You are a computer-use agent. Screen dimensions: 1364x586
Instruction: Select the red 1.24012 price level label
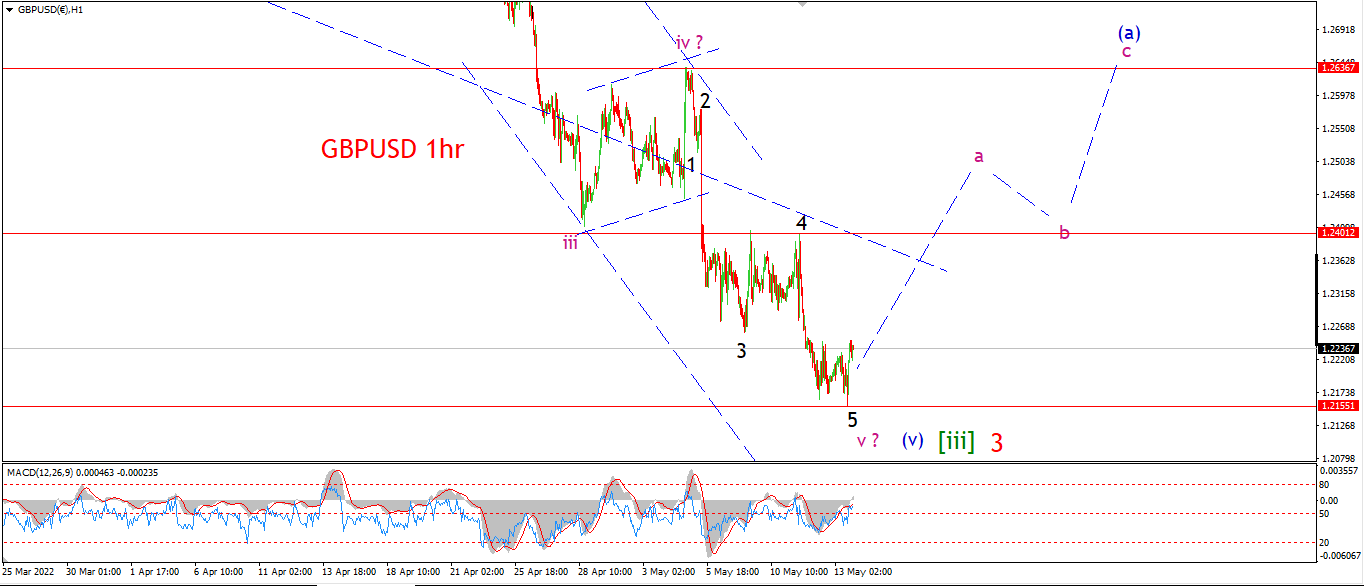pos(1338,232)
